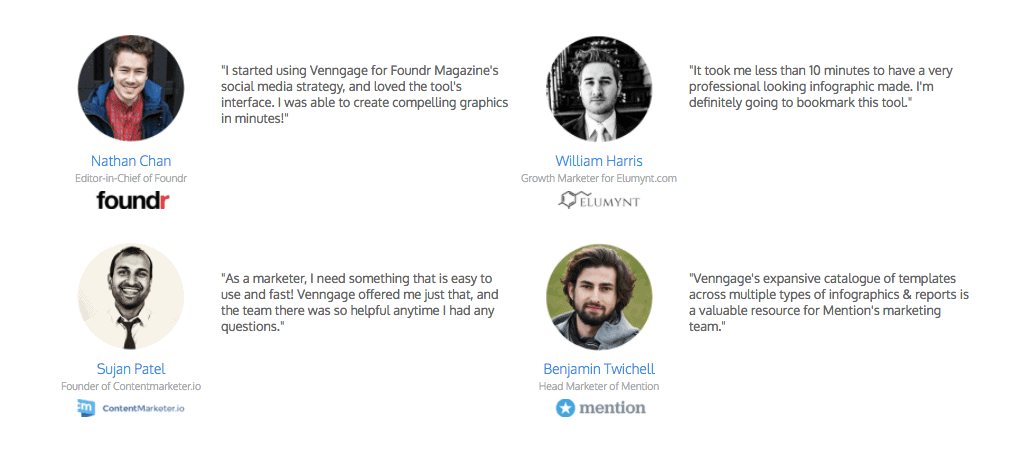The image size is (1029, 460).
Task: Follow the Nathan Chan name link
Action: coord(131,161)
